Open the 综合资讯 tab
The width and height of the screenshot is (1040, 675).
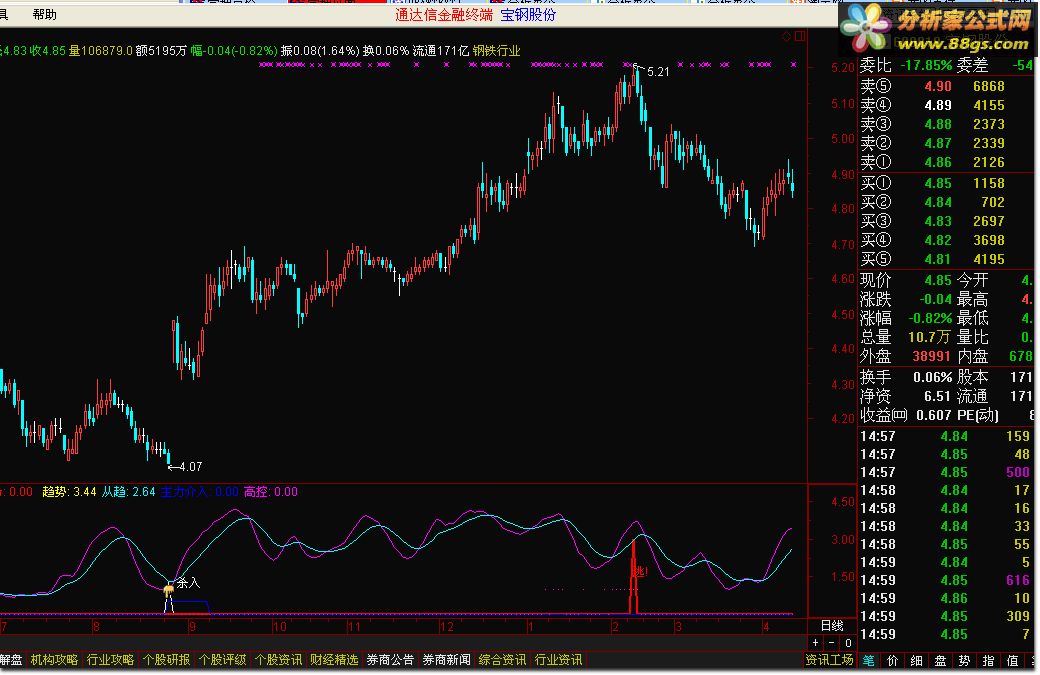tap(502, 660)
